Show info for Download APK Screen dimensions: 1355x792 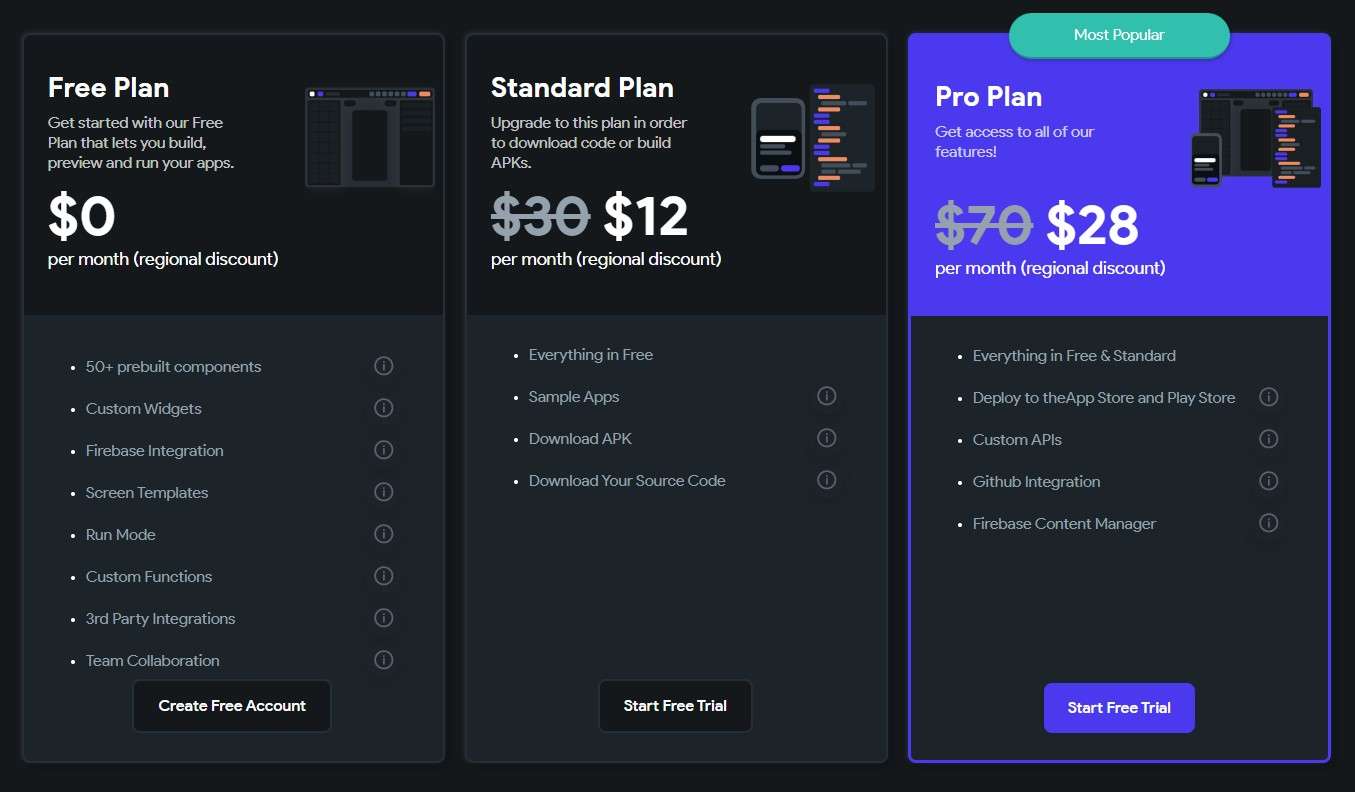[826, 438]
